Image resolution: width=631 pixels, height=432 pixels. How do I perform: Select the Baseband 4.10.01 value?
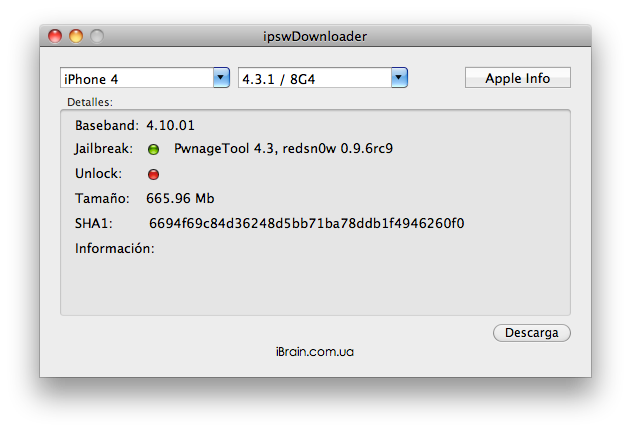[x=170, y=126]
